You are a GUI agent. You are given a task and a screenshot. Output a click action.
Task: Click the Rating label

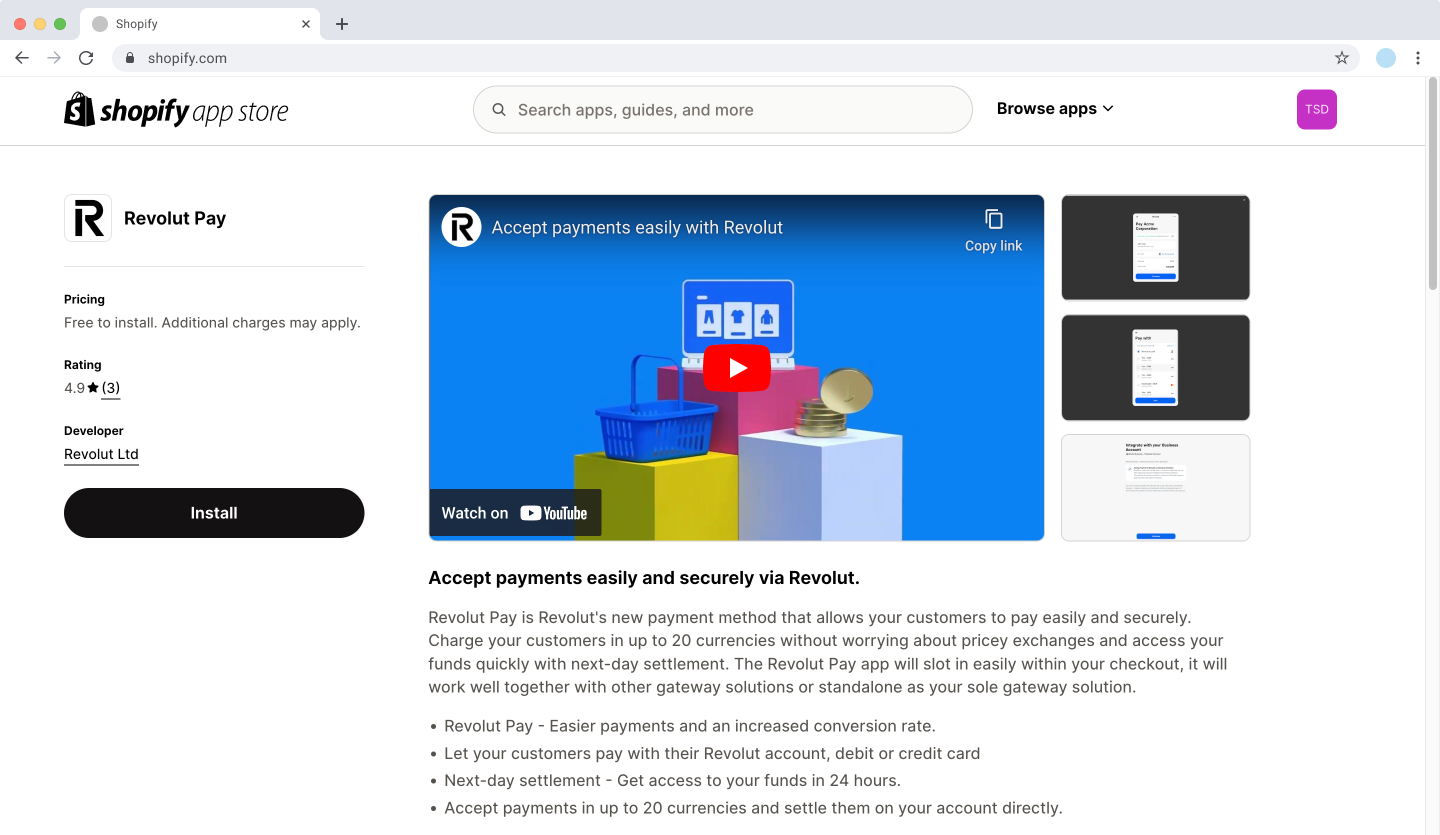[83, 365]
